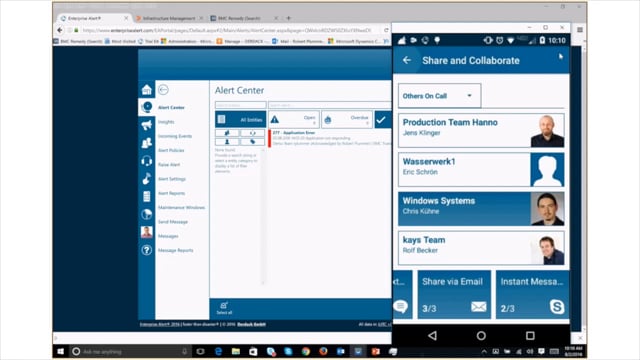The height and width of the screenshot is (360, 640).
Task: Open the people group sidebar icon
Action: coord(147,143)
